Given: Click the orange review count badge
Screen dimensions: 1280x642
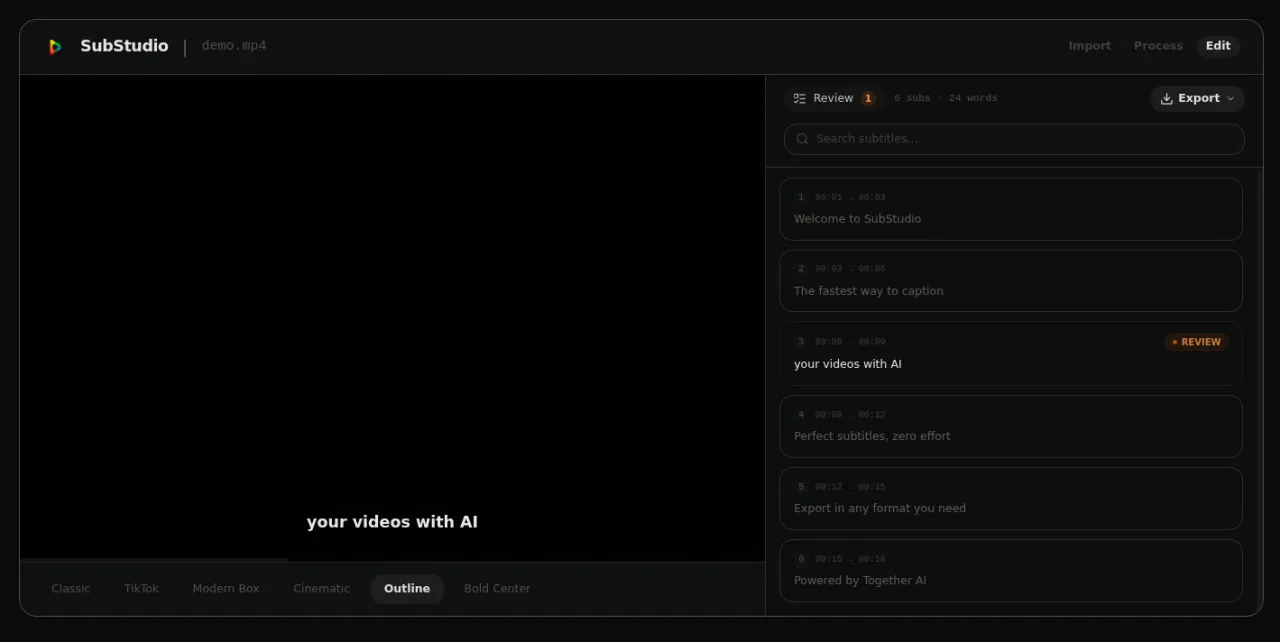Looking at the screenshot, I should coord(868,98).
